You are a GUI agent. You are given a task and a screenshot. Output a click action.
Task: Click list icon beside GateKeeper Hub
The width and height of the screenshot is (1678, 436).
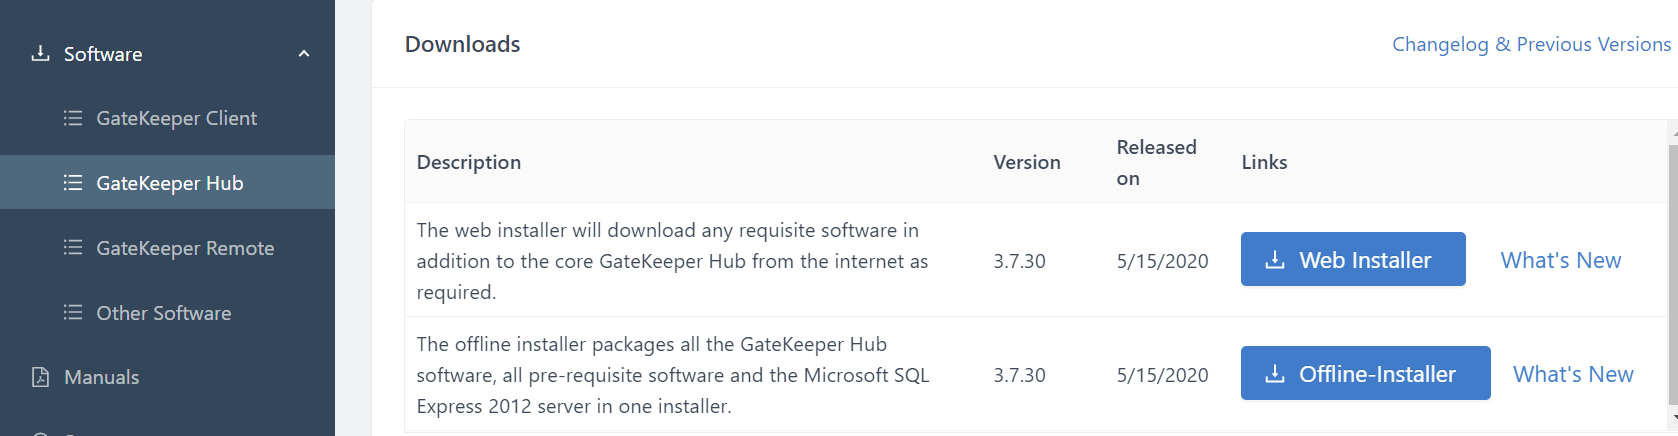tap(73, 183)
